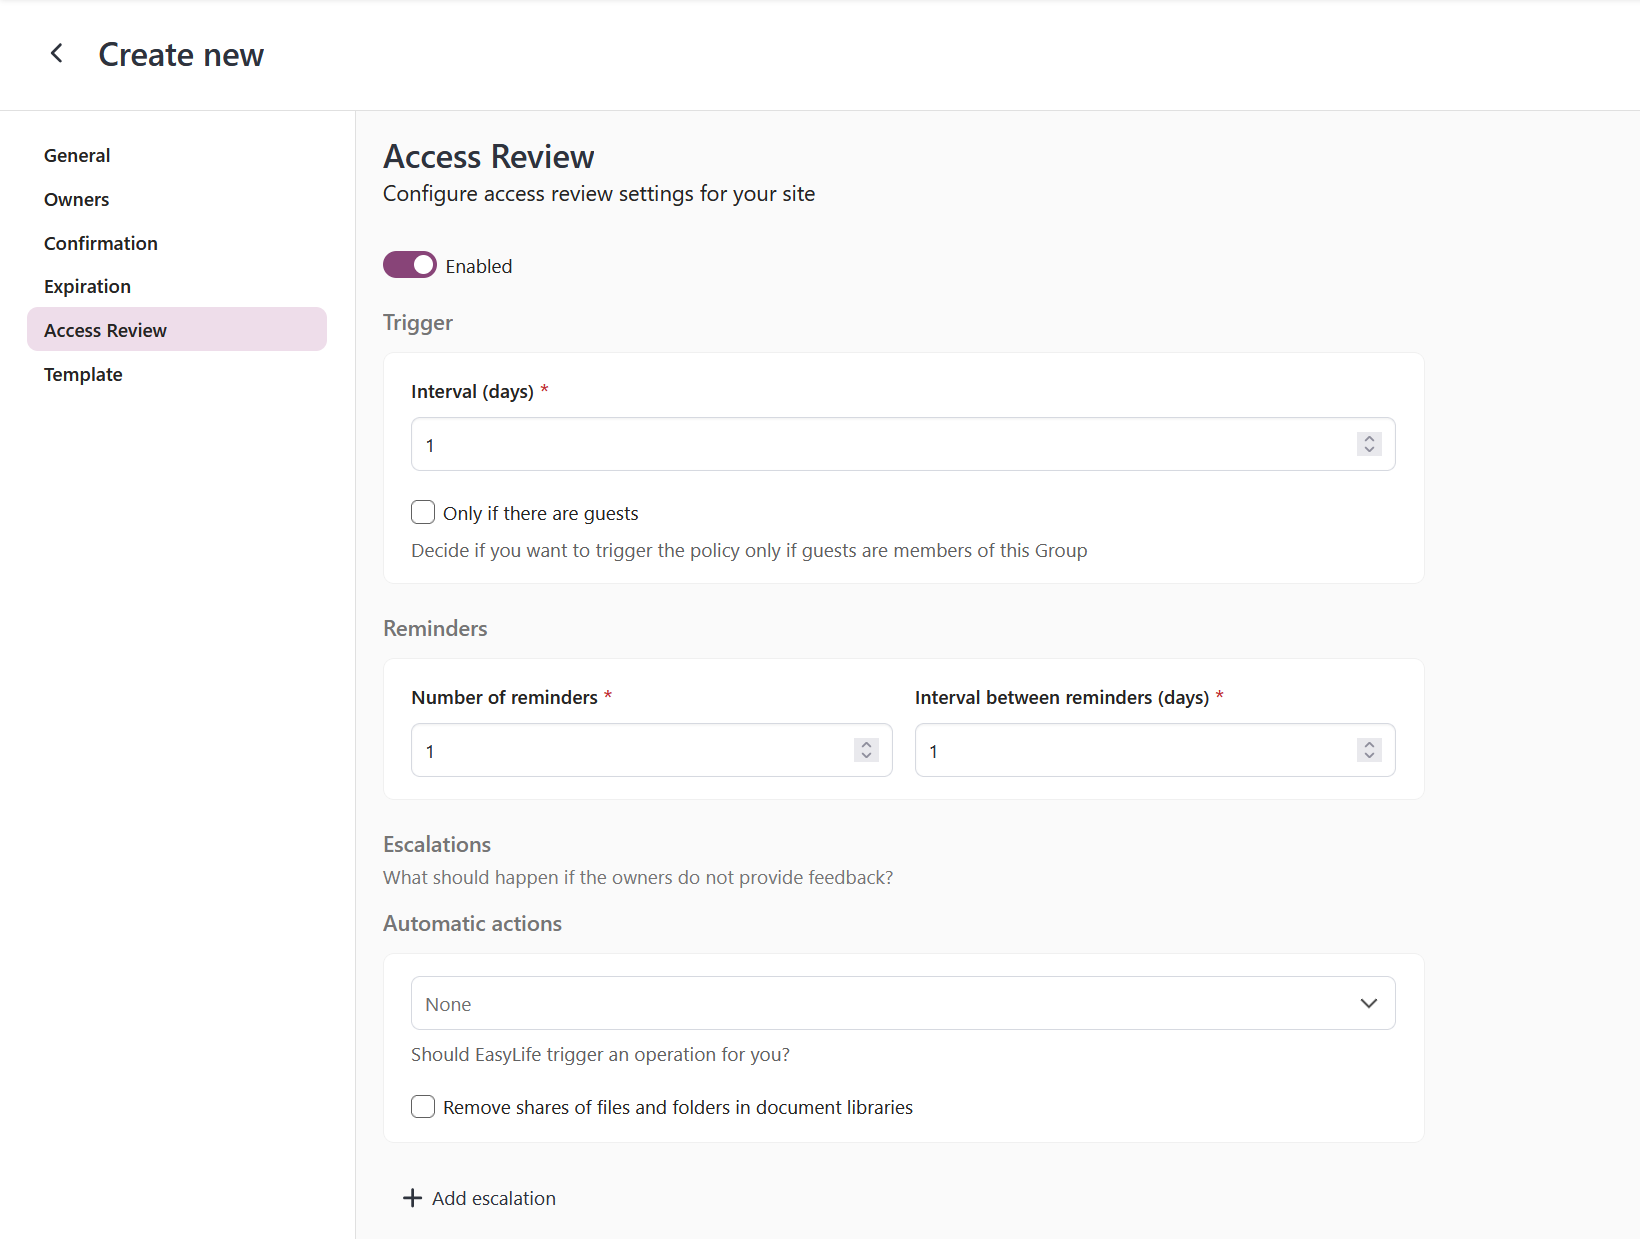Click the back arrow beside Create new
Viewport: 1640px width, 1239px height.
pos(57,53)
